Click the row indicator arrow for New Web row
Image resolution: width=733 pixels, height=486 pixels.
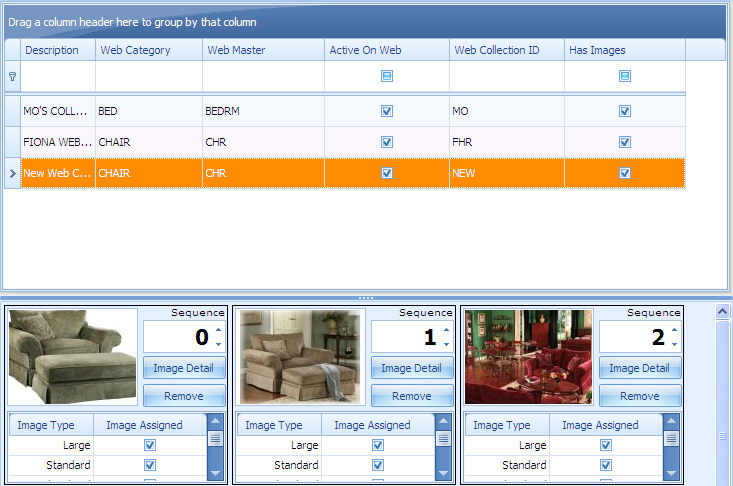coord(12,173)
